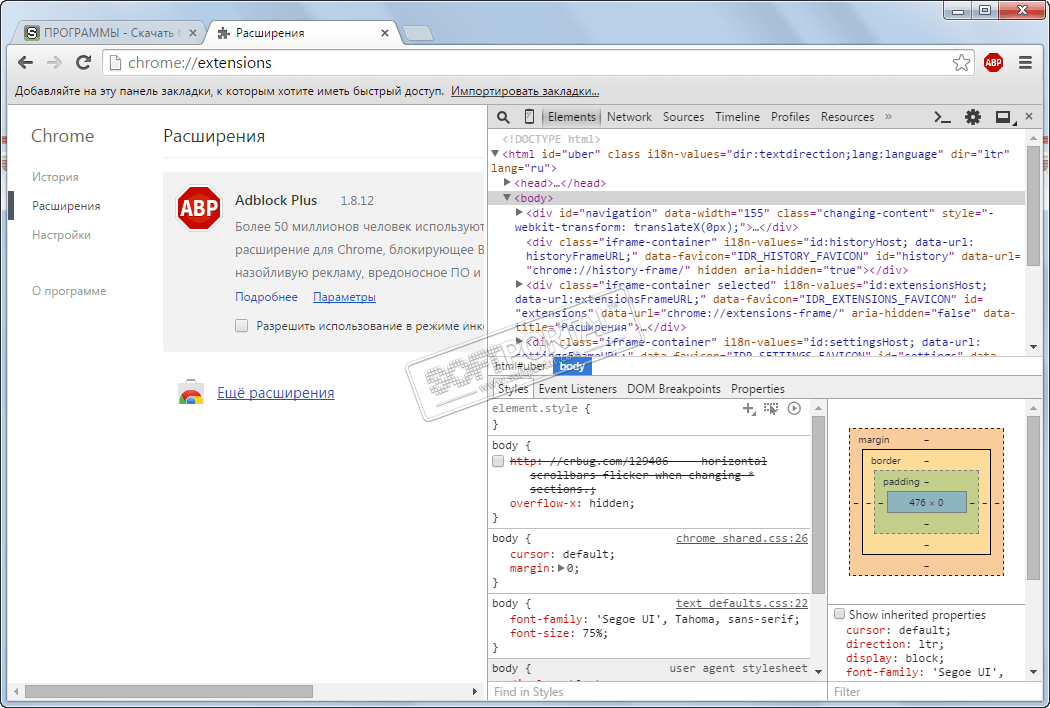The height and width of the screenshot is (708, 1050).
Task: Expand the margin shorthand property arrow
Action: coord(561,568)
